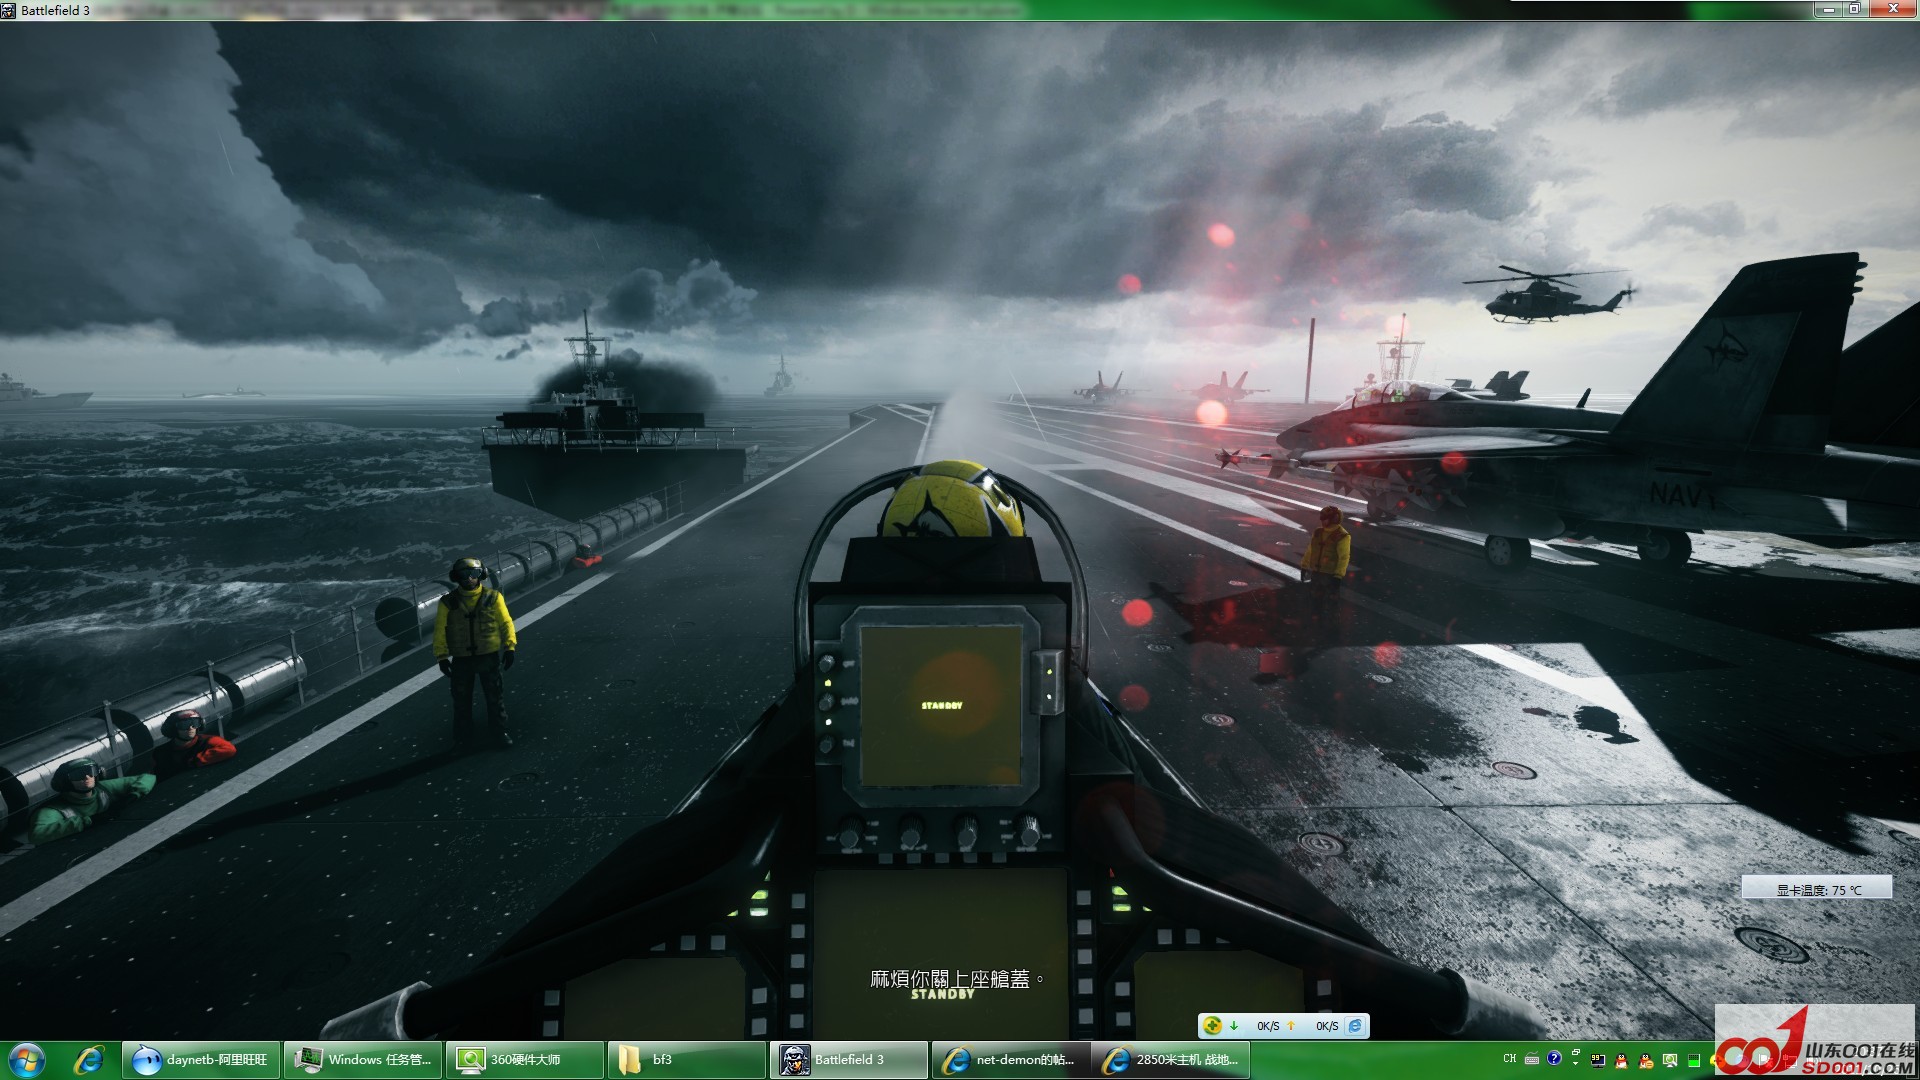Click the monitor tray icon showing 99
Viewport: 1920px width, 1080px height.
point(1597,1061)
